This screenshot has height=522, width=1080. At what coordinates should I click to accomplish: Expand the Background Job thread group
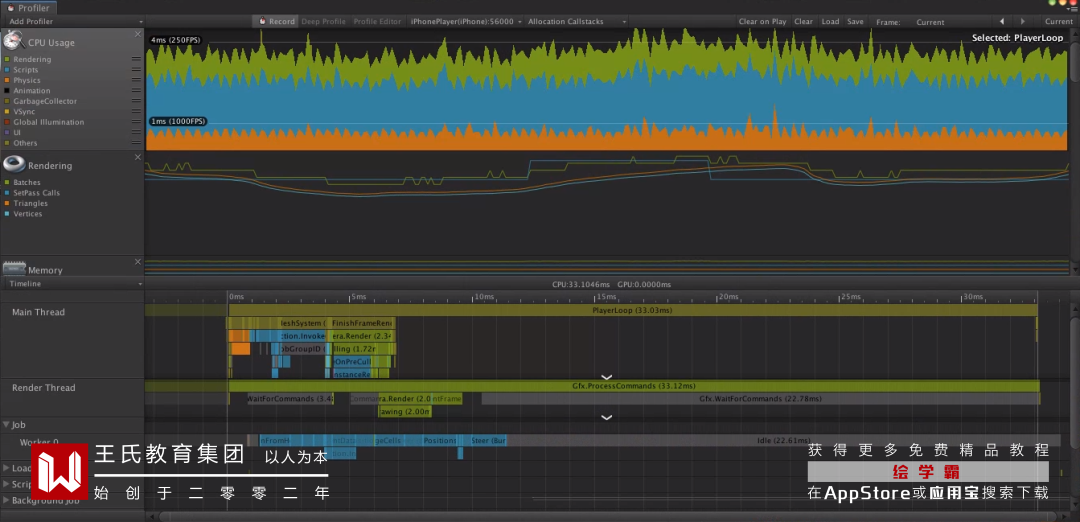coord(6,501)
